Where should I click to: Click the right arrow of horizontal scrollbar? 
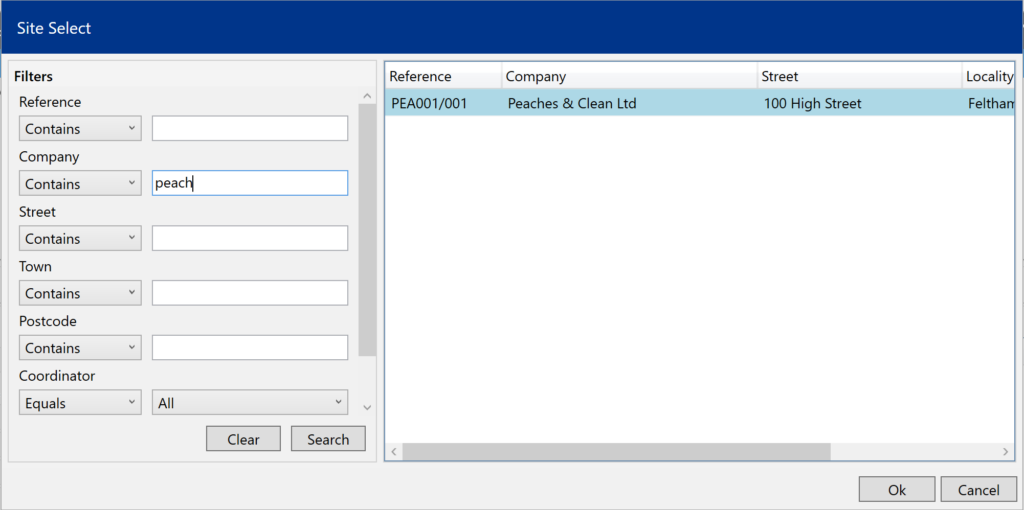click(1006, 452)
